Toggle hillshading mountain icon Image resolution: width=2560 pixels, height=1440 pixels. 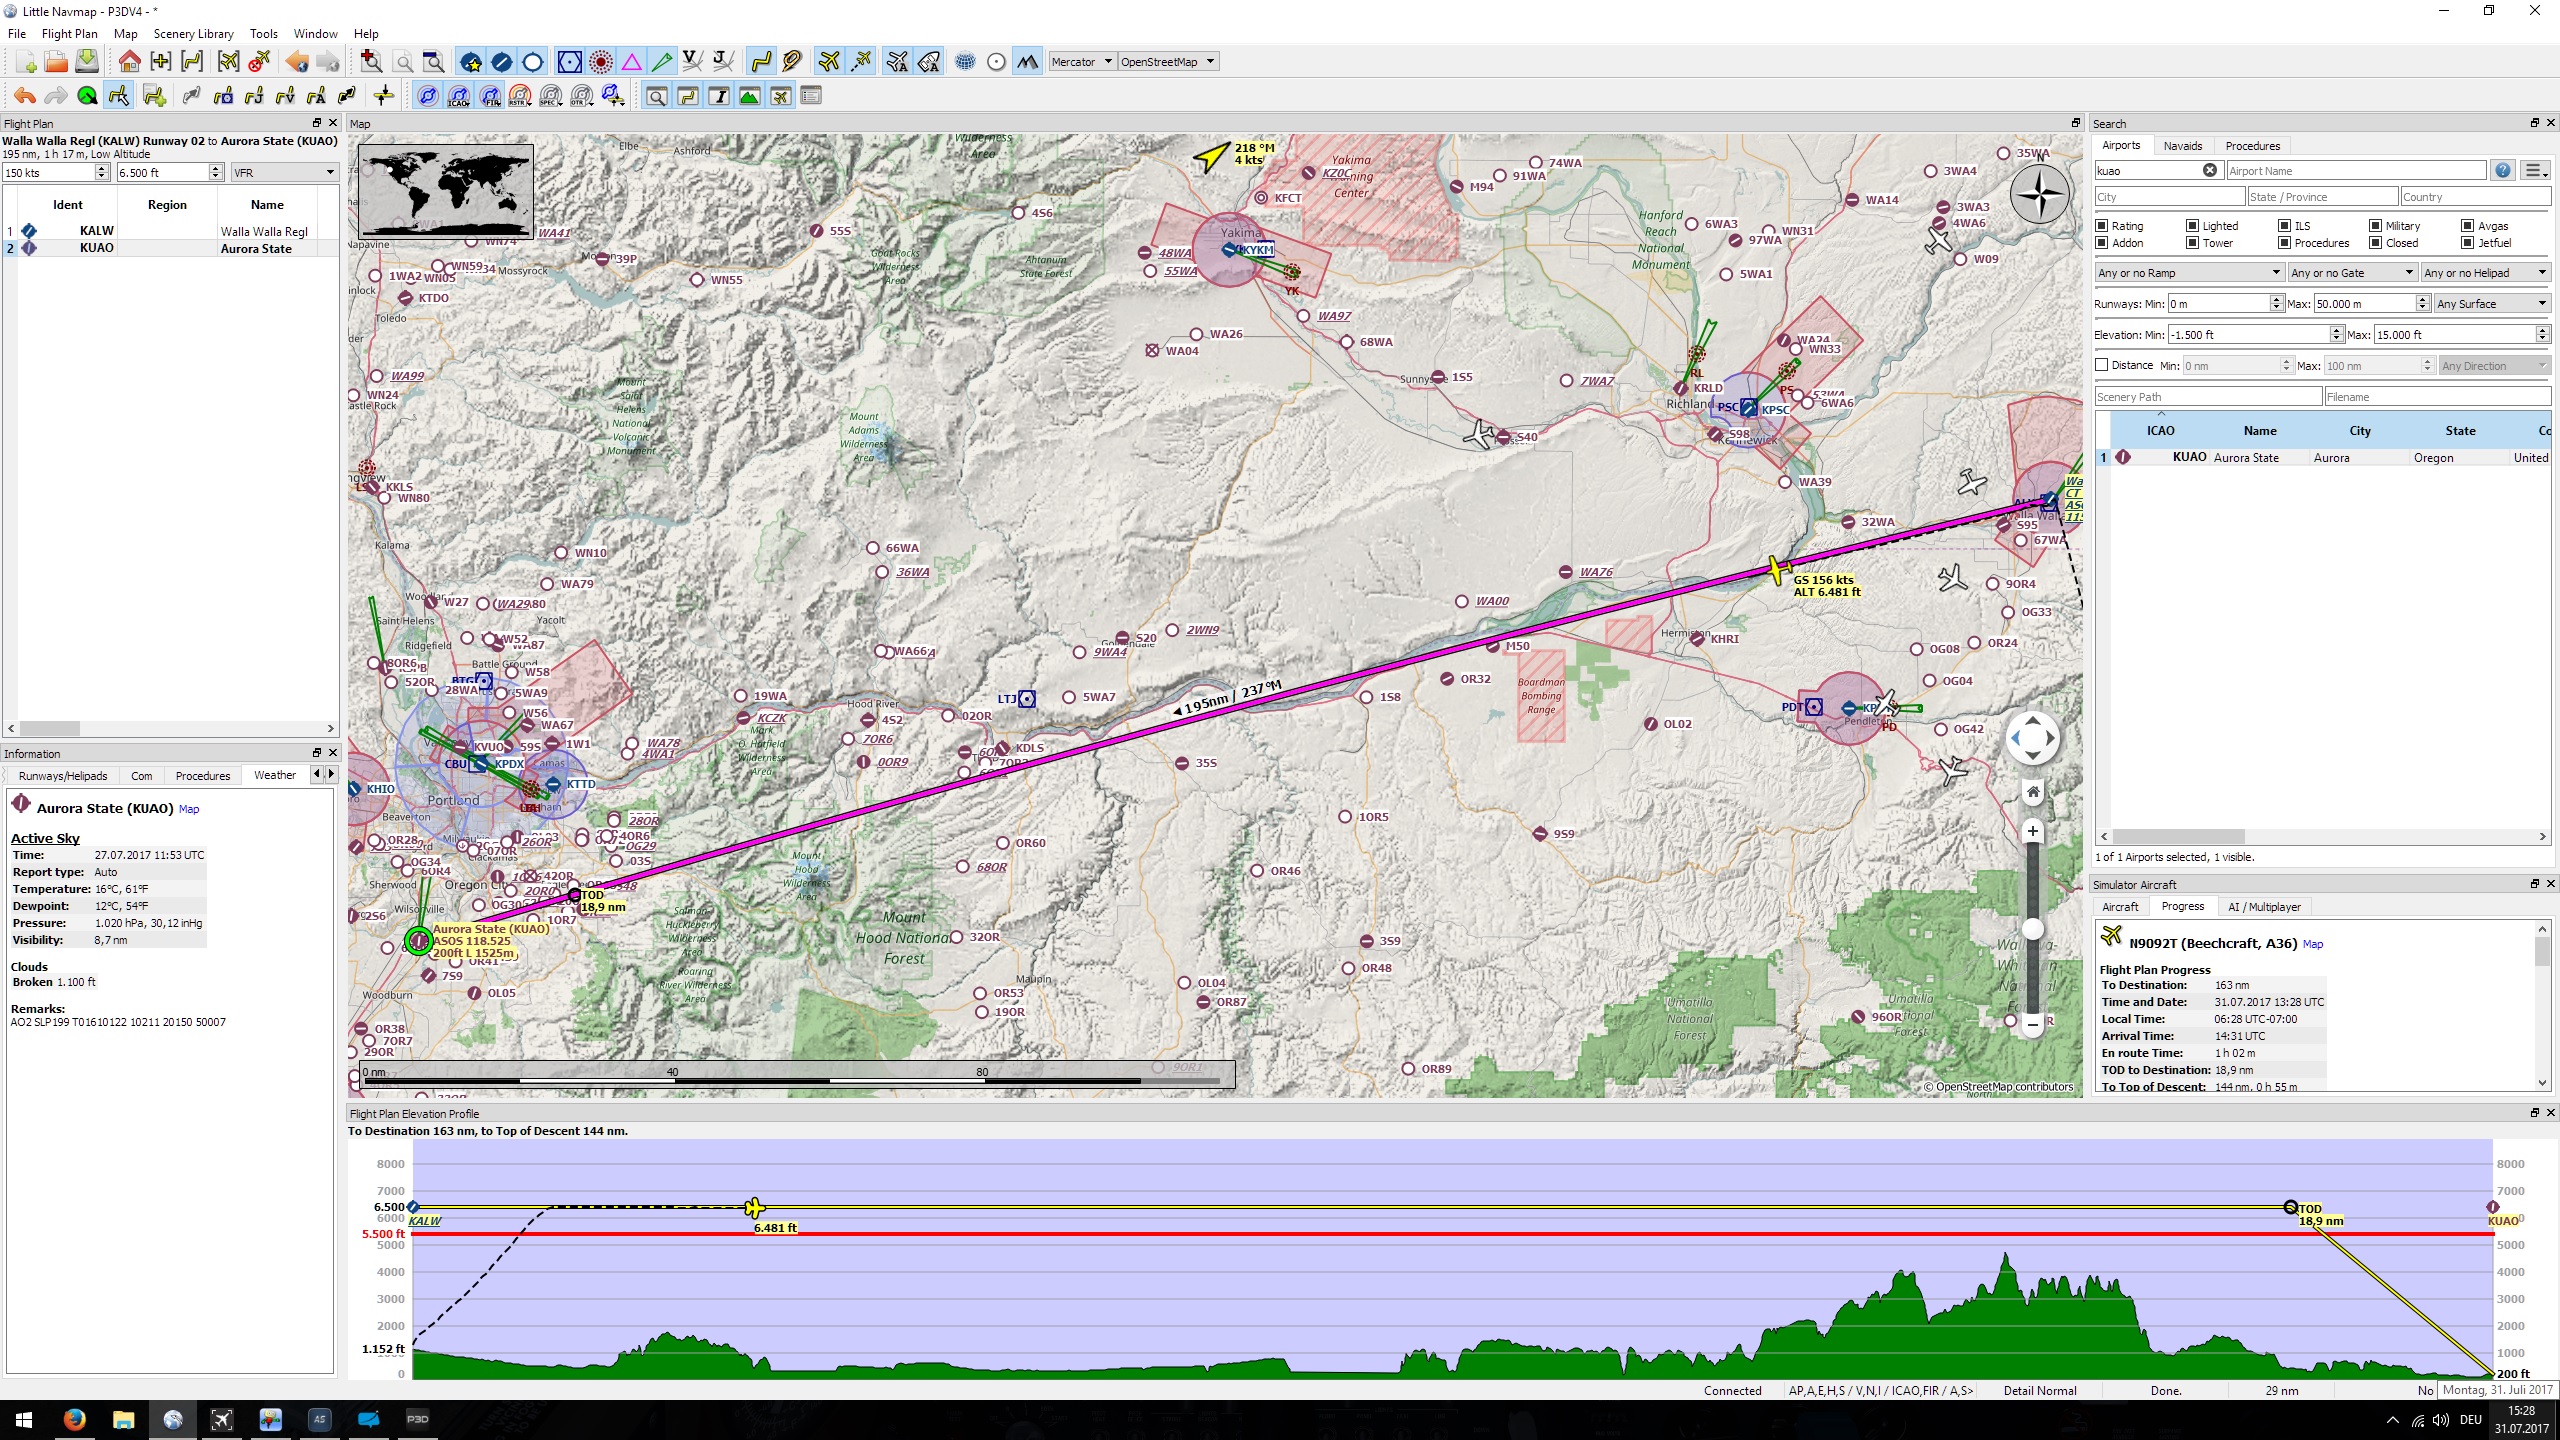pos(1027,62)
